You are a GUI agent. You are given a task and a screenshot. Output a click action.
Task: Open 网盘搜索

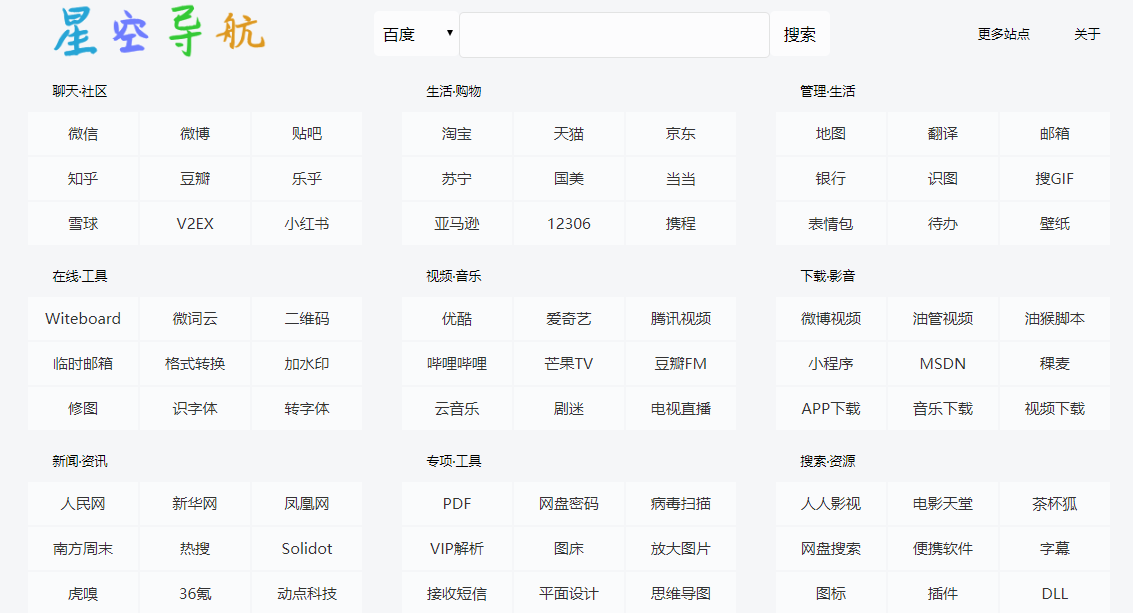click(x=831, y=549)
